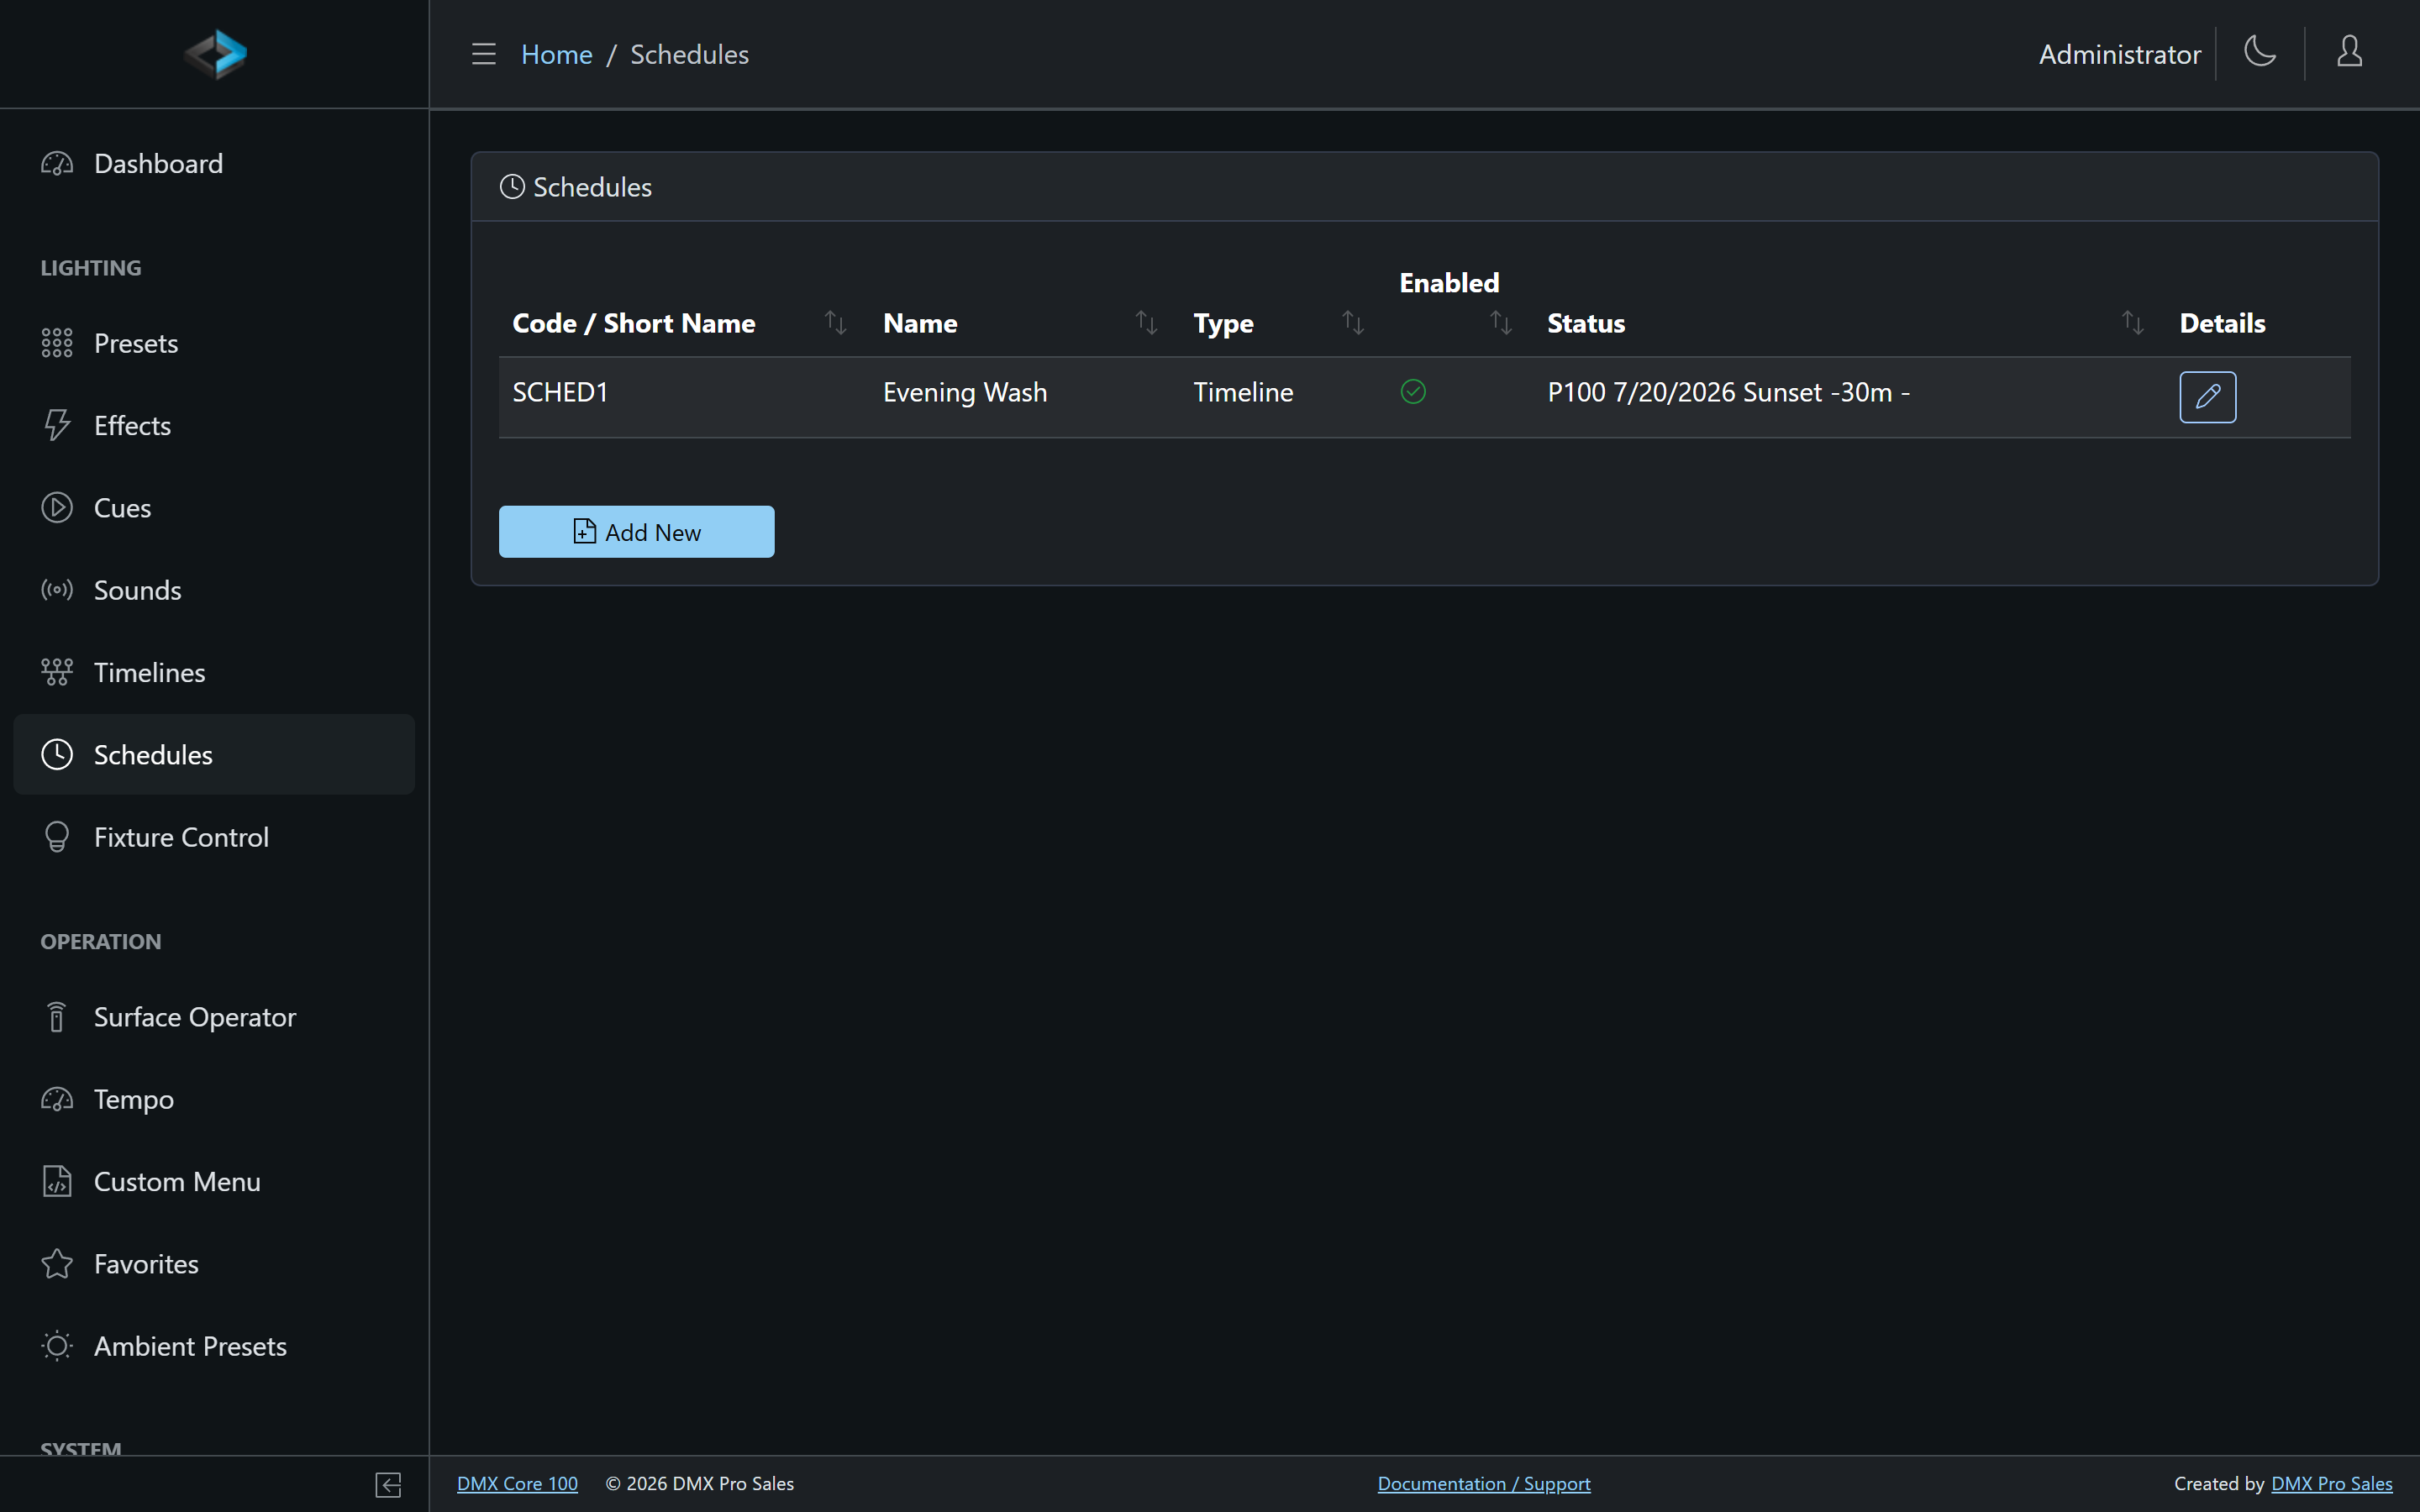
Task: Click the DMX Core logo icon
Action: [x=215, y=54]
